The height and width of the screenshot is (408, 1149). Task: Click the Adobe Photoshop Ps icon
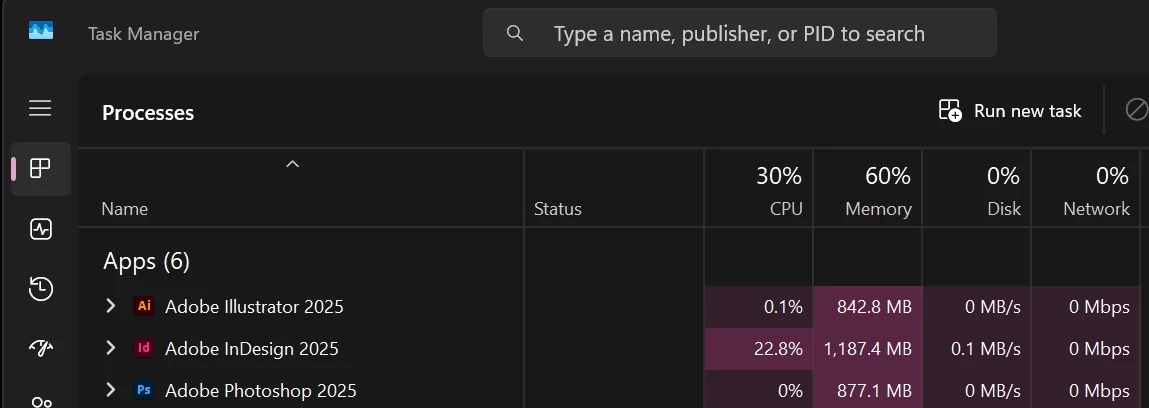coord(144,390)
